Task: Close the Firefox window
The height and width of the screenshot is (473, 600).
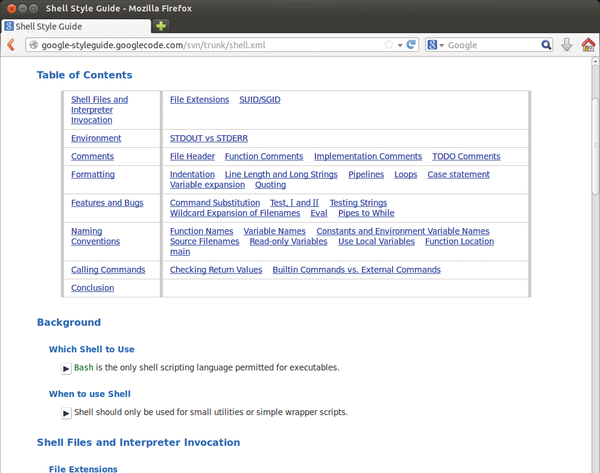Action: coord(11,8)
